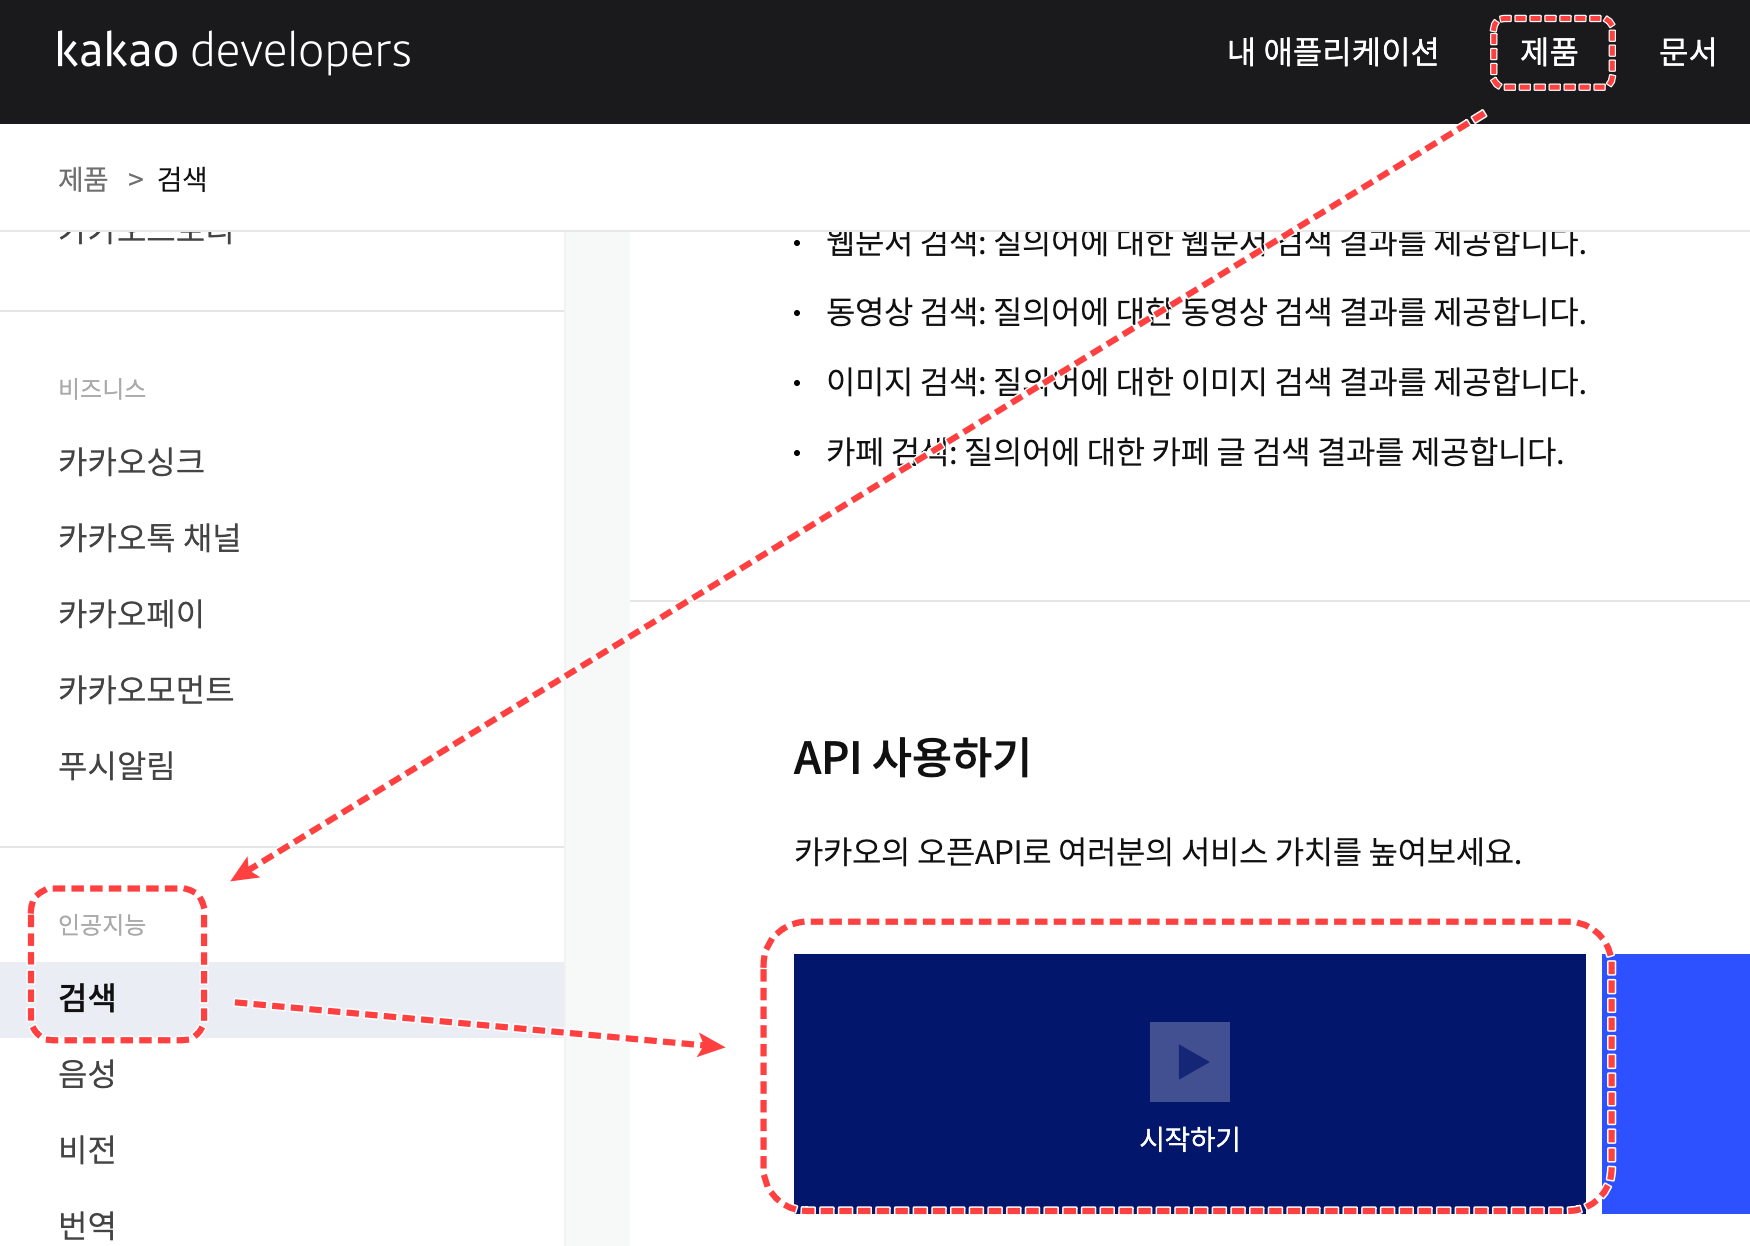Click the 검색 breadcrumb item
The image size is (1750, 1246).
tap(182, 179)
